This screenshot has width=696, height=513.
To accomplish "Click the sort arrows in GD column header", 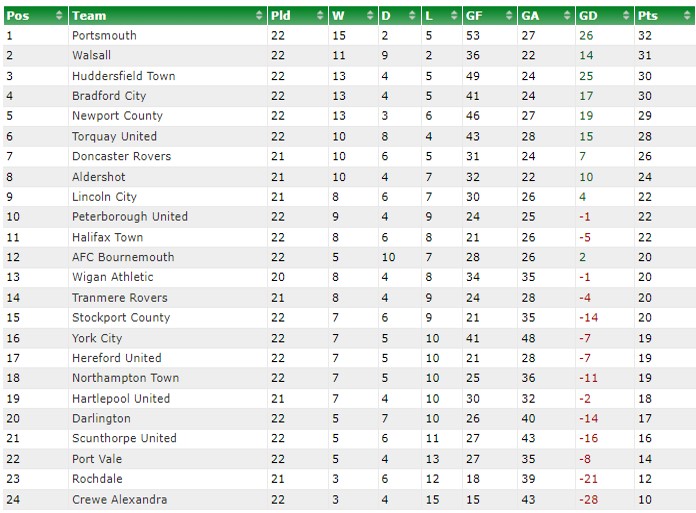I will pos(626,16).
